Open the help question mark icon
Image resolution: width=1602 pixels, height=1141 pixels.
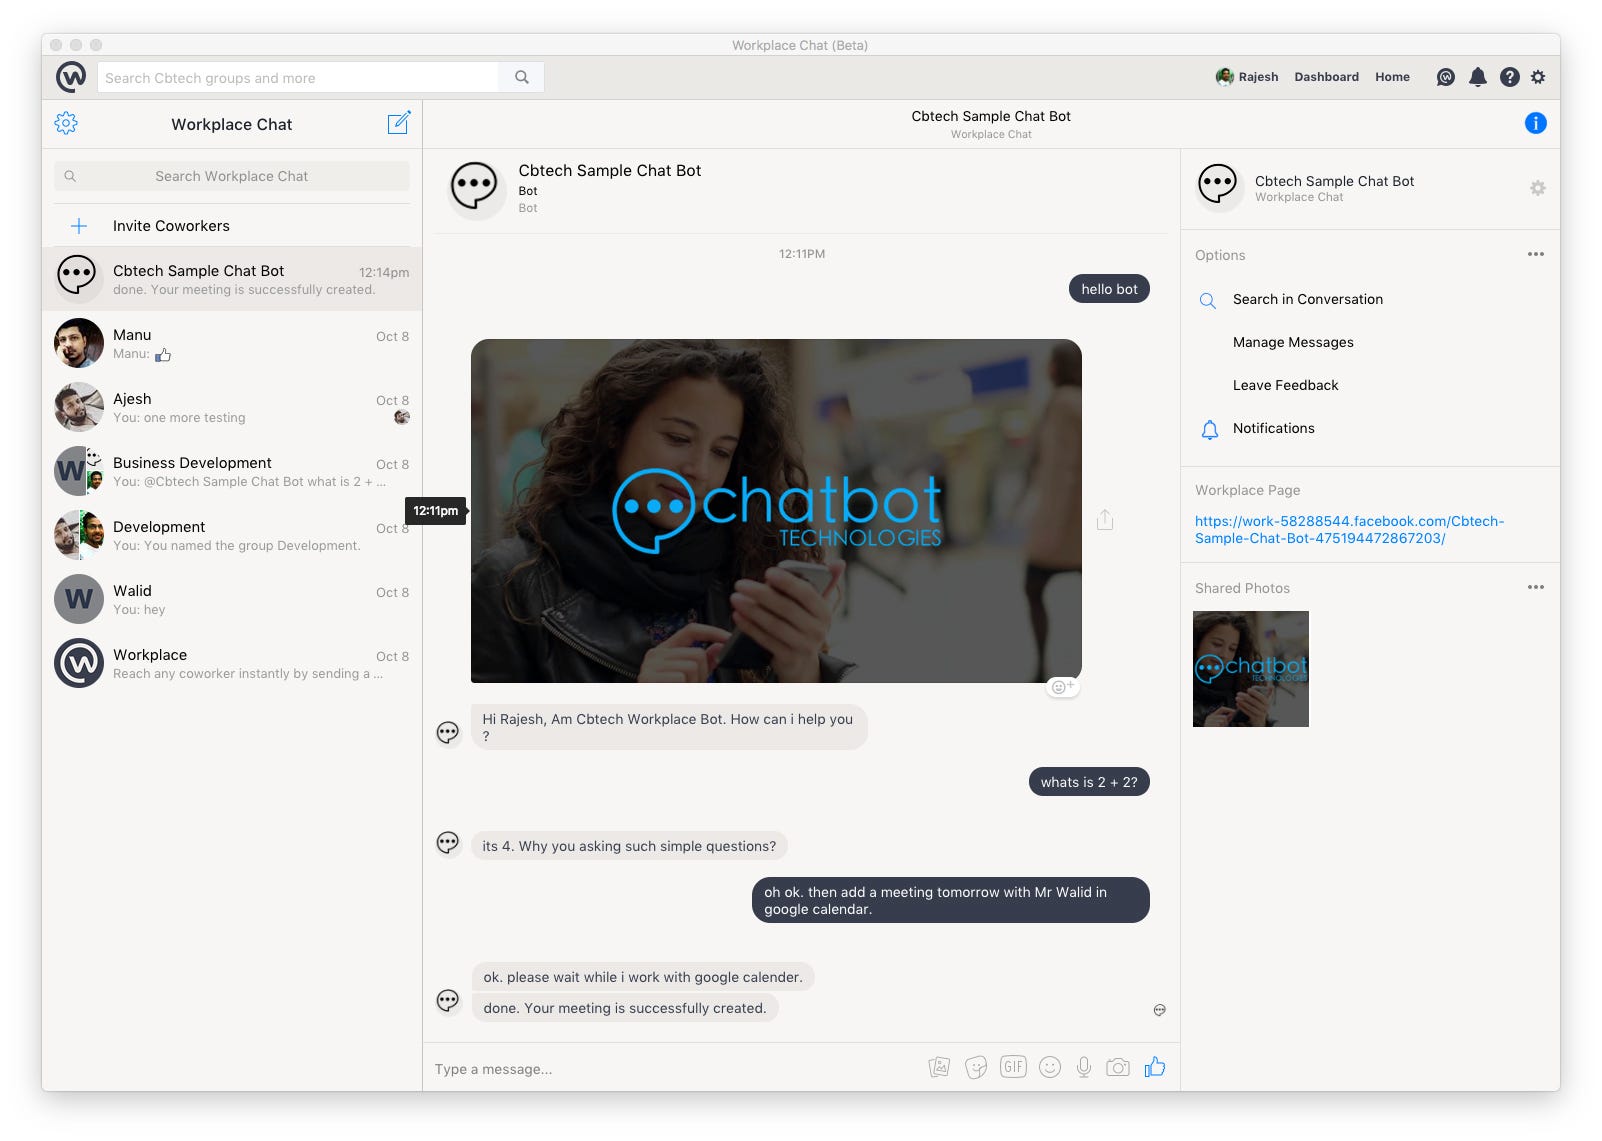1509,77
